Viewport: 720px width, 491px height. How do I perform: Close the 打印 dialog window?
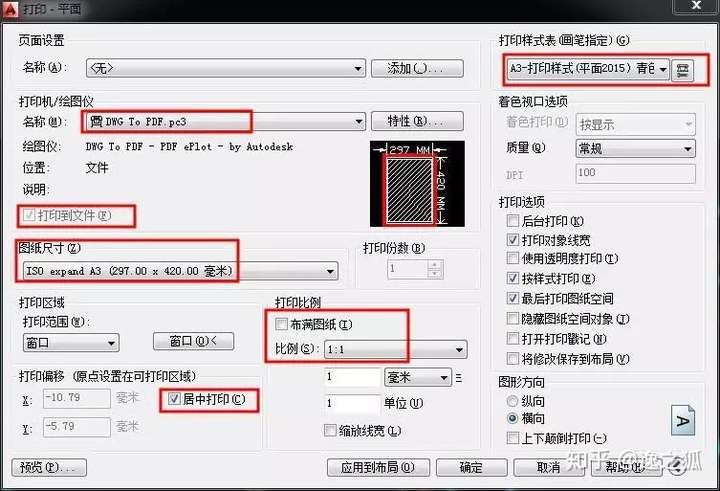[696, 6]
